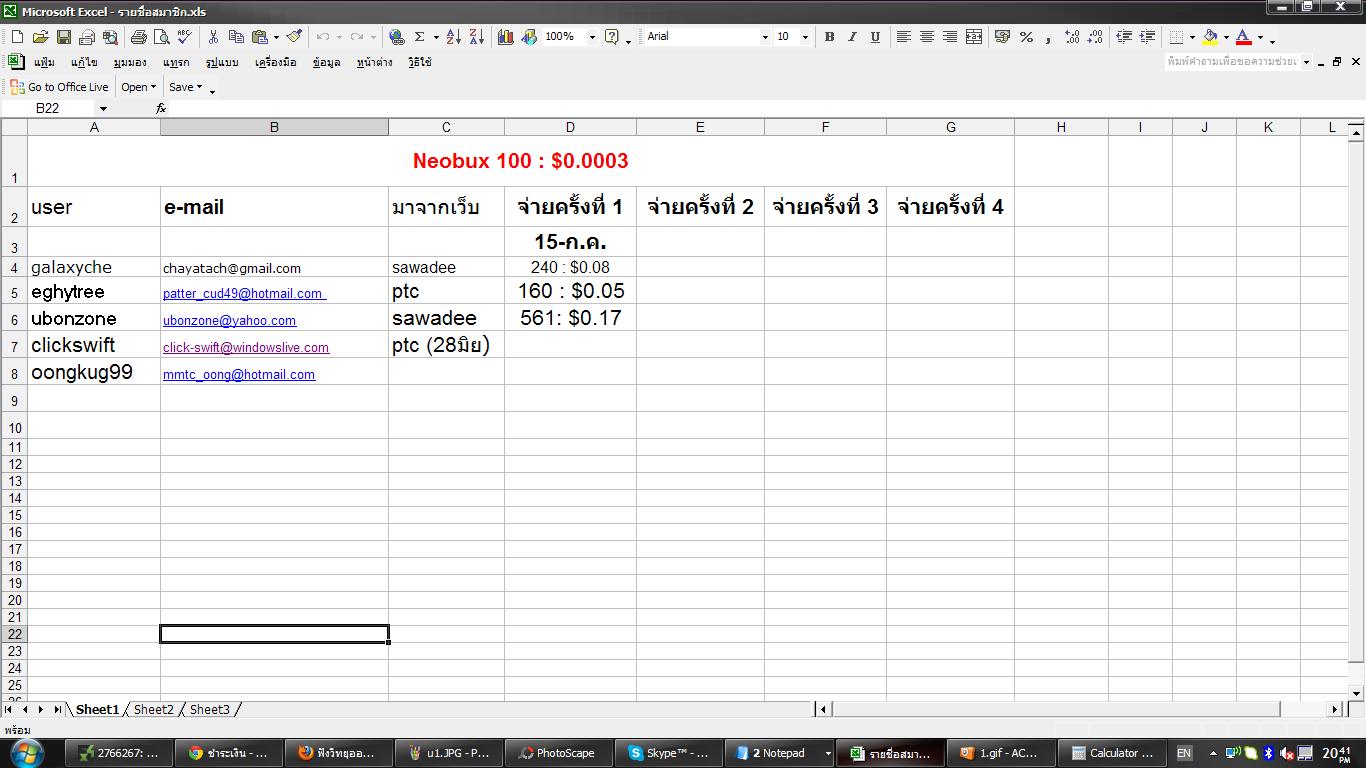Toggle underline formatting
This screenshot has height=768, width=1366.
coord(875,37)
